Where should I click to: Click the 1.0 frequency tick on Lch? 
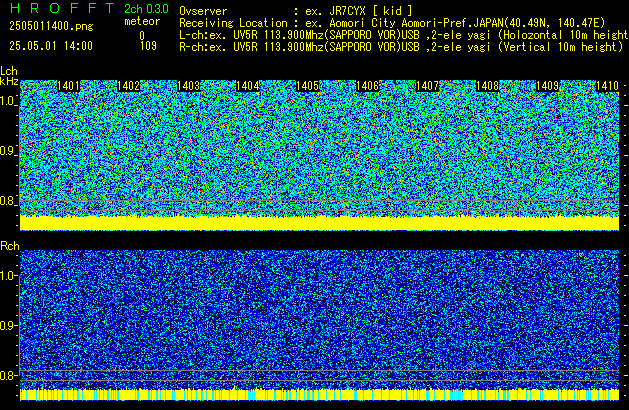click(8, 101)
